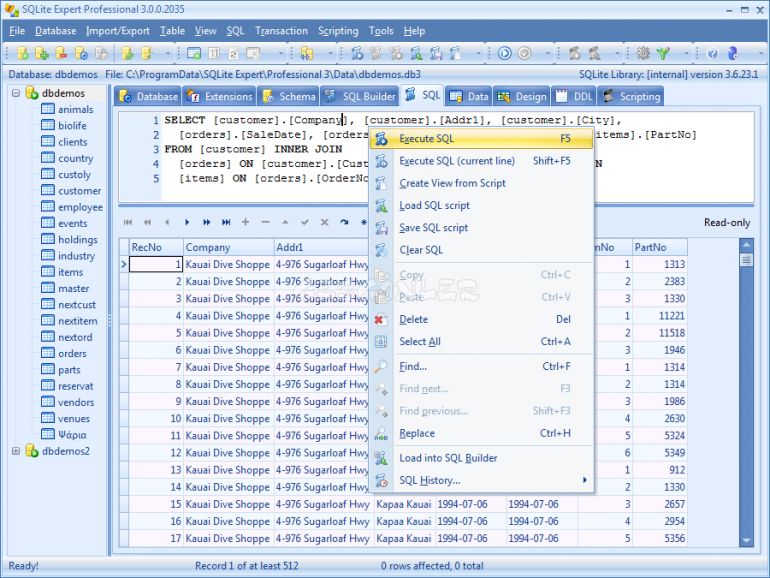Open the Tools menu
The image size is (770, 578).
click(x=381, y=31)
